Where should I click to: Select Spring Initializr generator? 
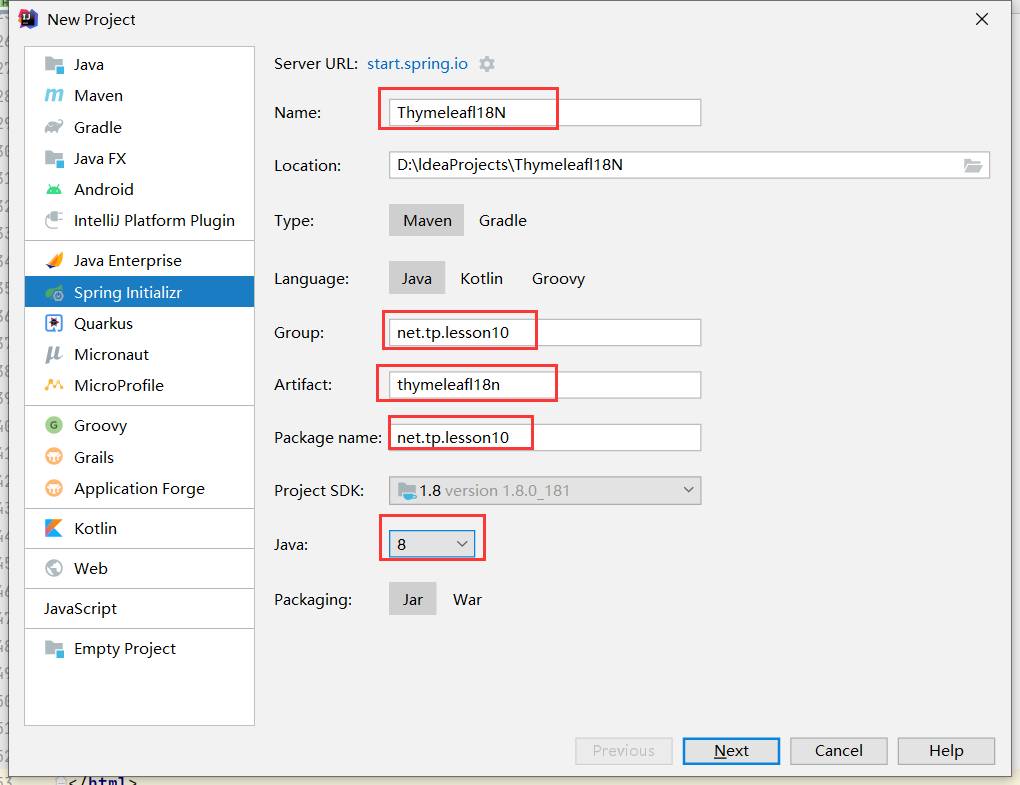[x=139, y=293]
